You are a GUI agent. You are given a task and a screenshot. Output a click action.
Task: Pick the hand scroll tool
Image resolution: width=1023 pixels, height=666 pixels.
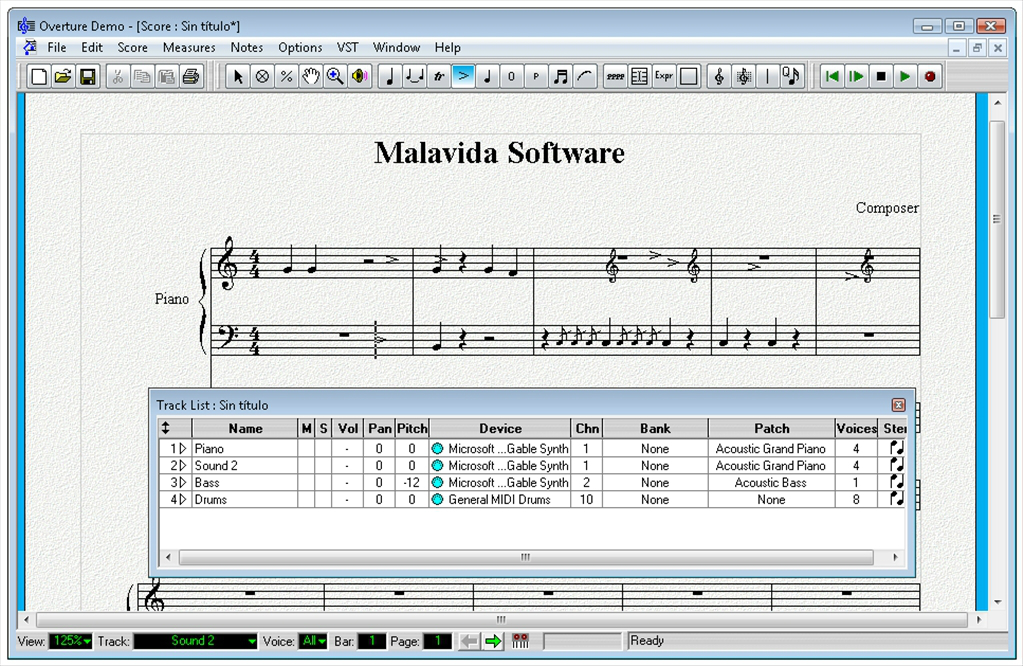click(311, 76)
